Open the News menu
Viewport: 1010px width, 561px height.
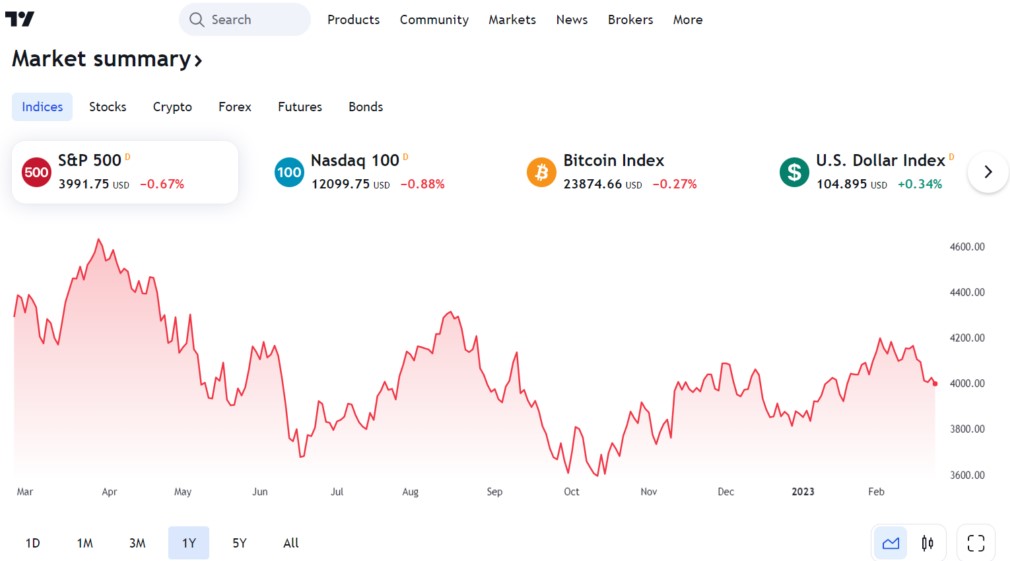click(x=572, y=19)
